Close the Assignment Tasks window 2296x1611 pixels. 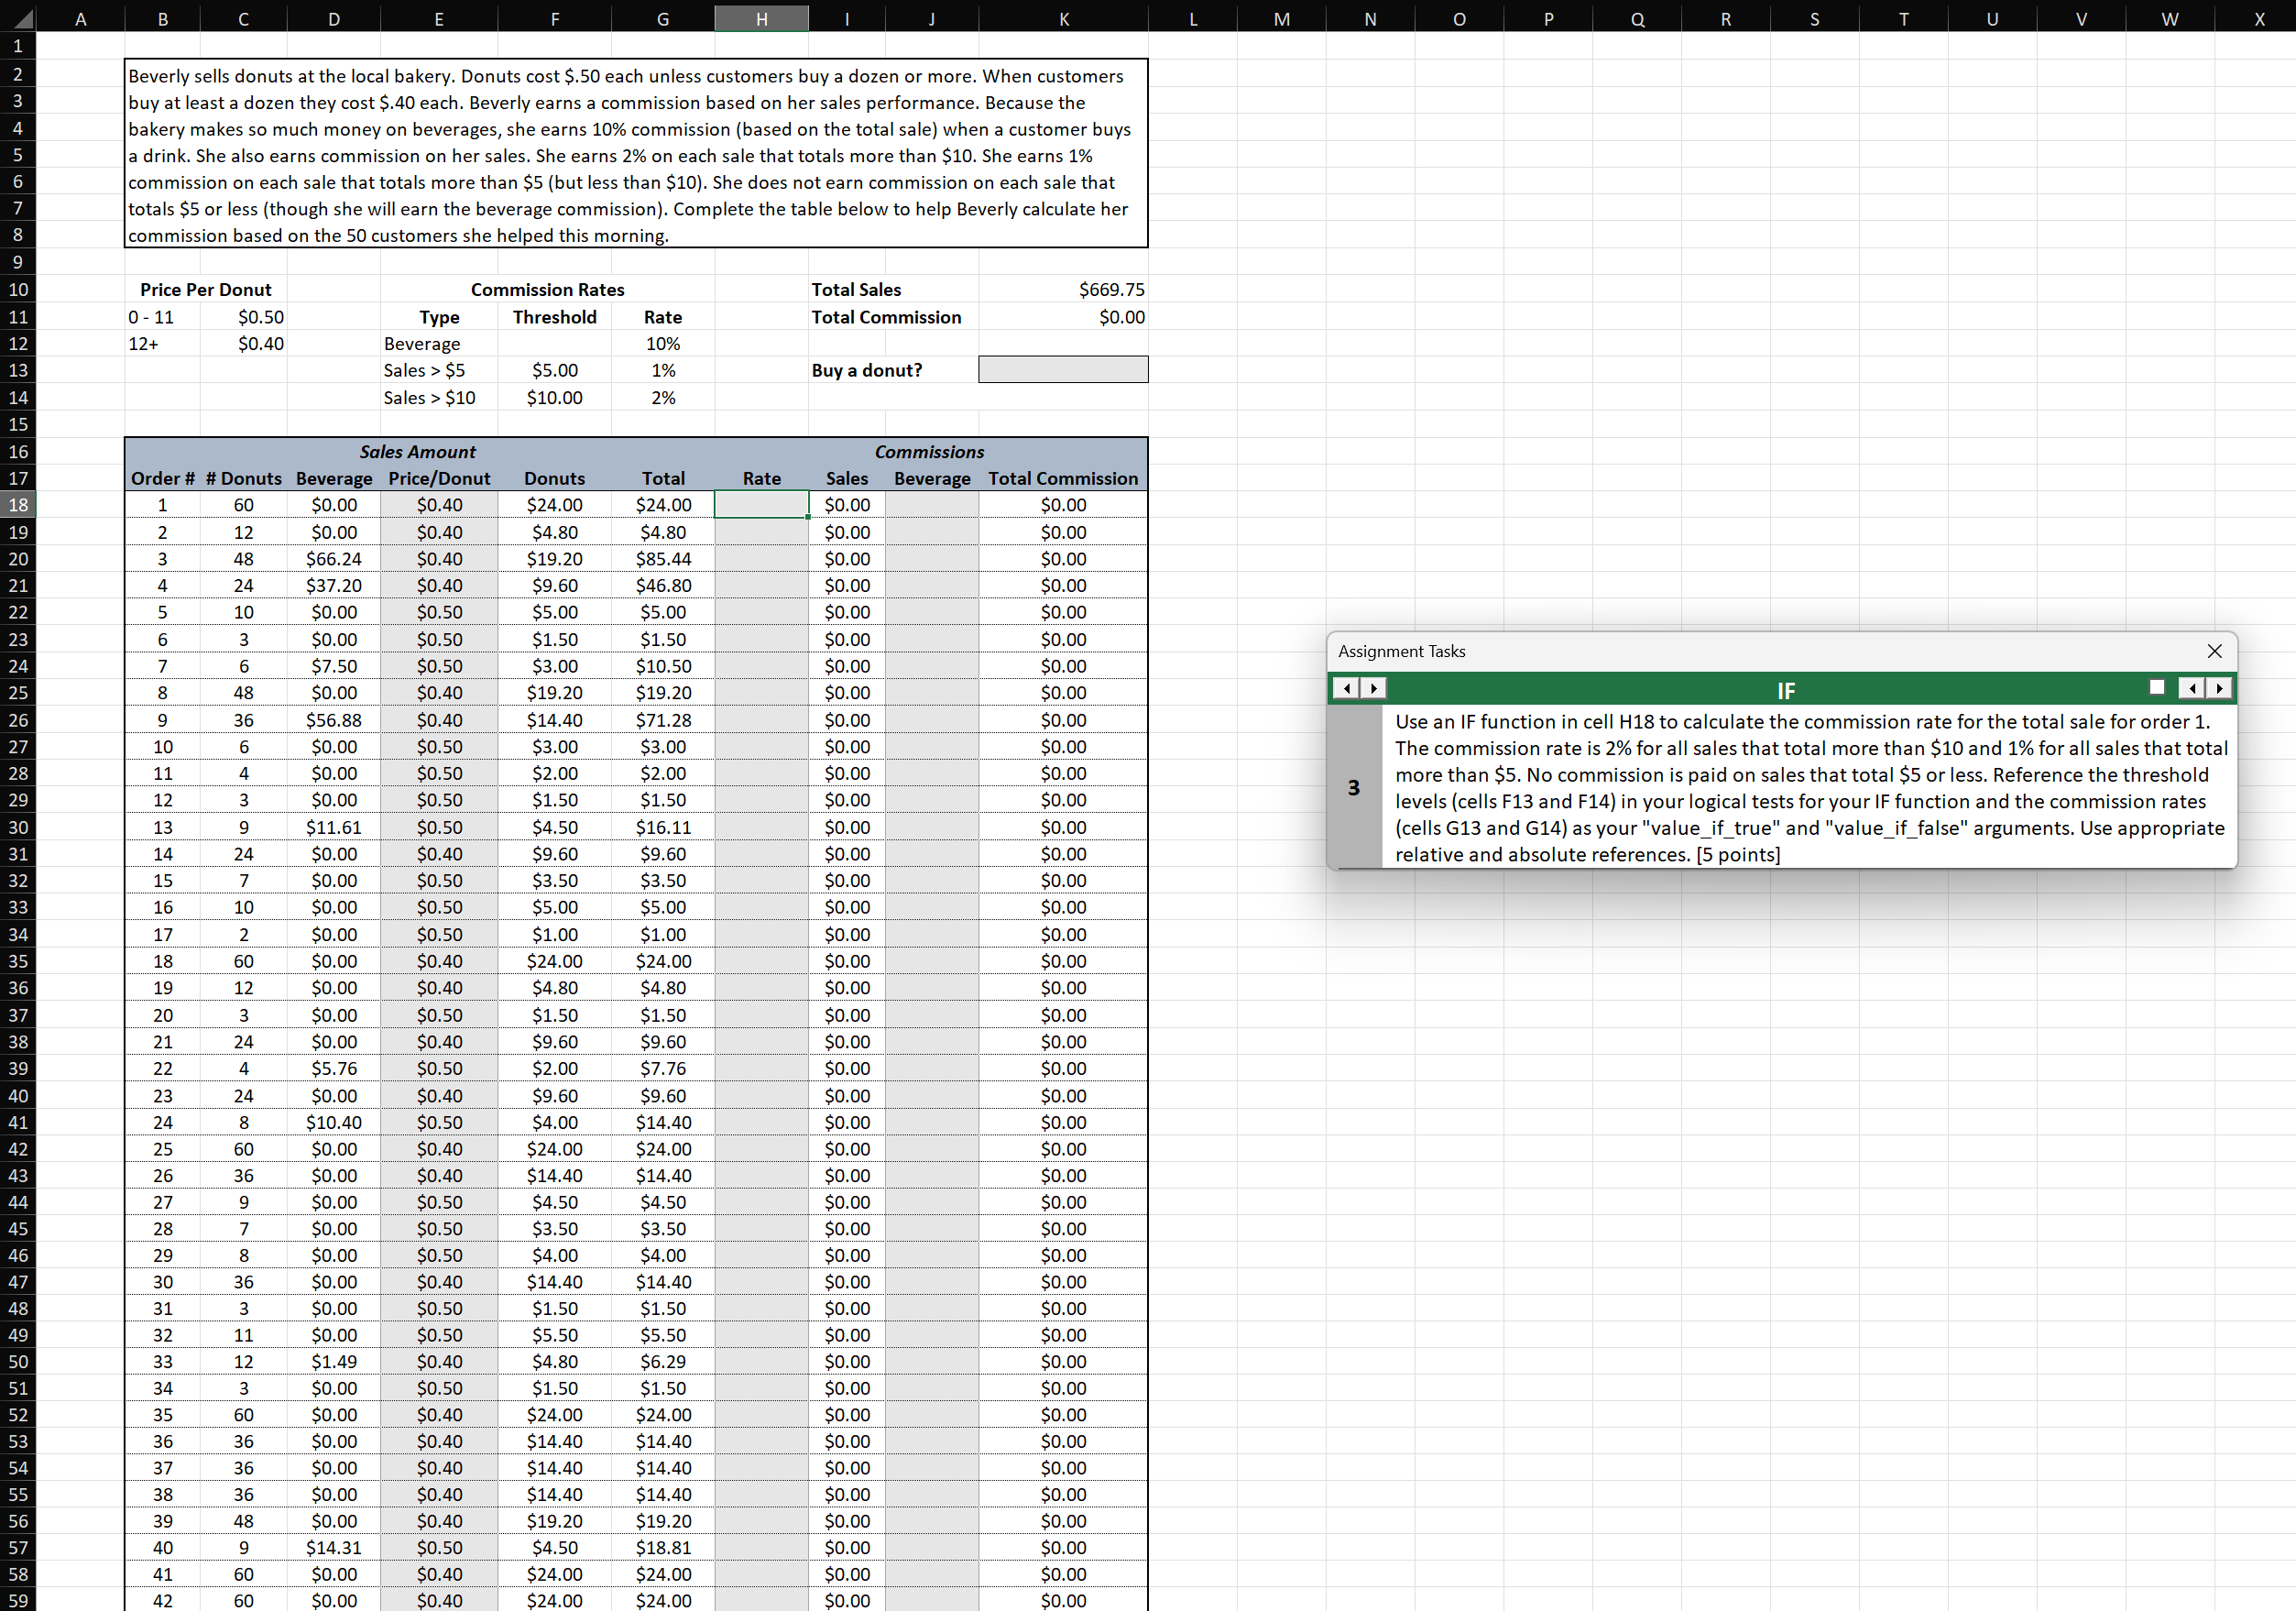point(2215,651)
